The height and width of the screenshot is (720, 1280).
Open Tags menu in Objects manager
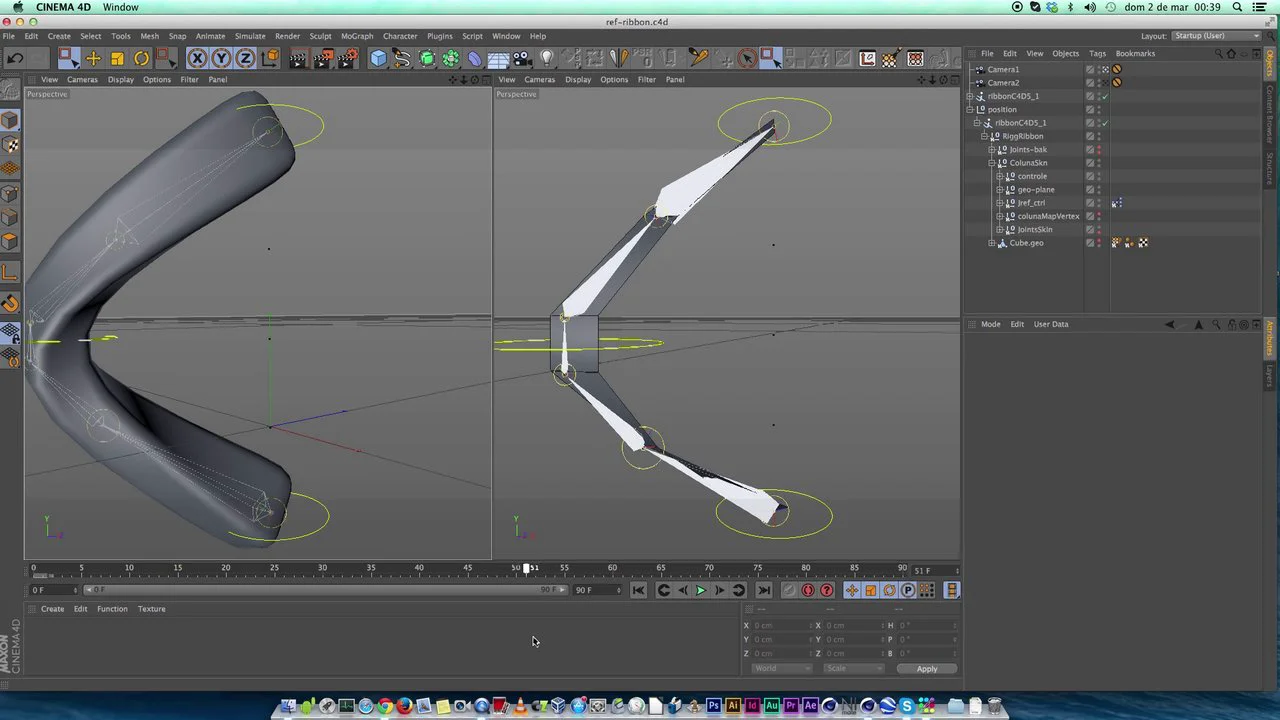[x=1098, y=53]
